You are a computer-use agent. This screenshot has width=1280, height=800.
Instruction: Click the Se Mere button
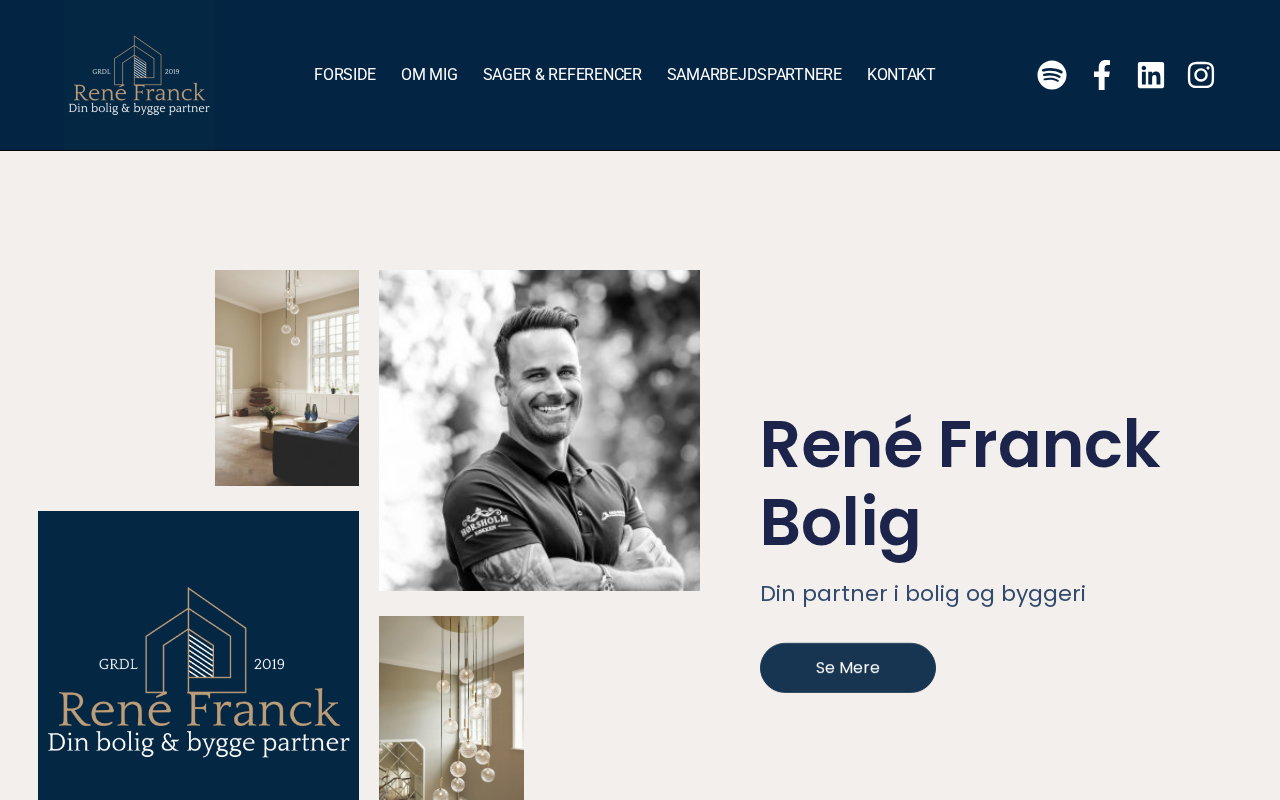848,668
